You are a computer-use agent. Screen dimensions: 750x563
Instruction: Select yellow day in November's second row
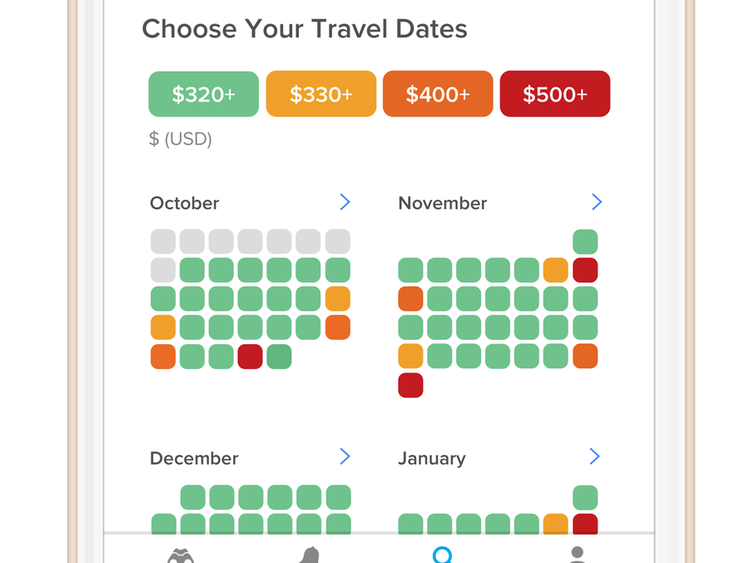click(x=556, y=270)
